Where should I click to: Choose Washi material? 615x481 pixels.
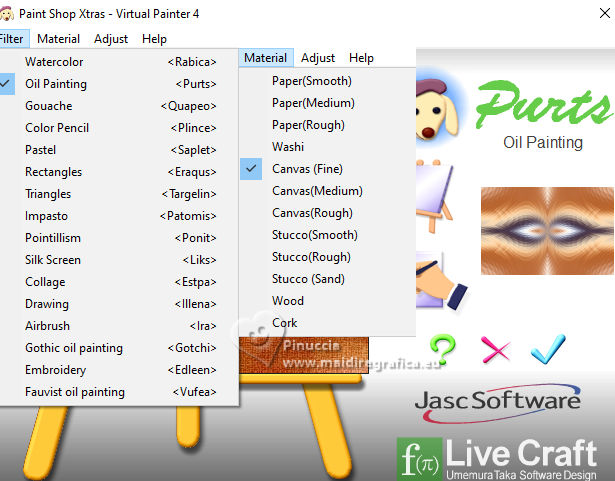(328, 147)
